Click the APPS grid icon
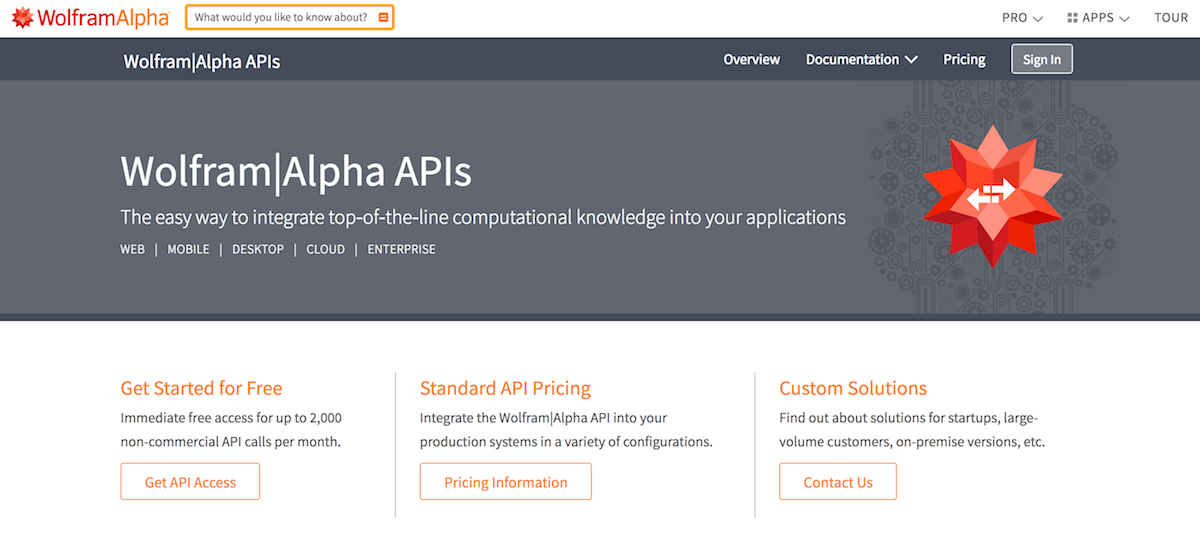Viewport: 1200px width, 544px height. click(x=1072, y=18)
